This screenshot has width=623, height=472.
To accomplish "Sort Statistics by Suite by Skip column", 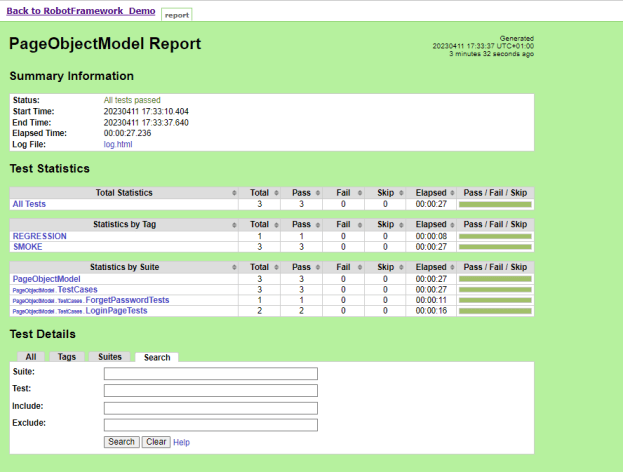I will point(385,268).
